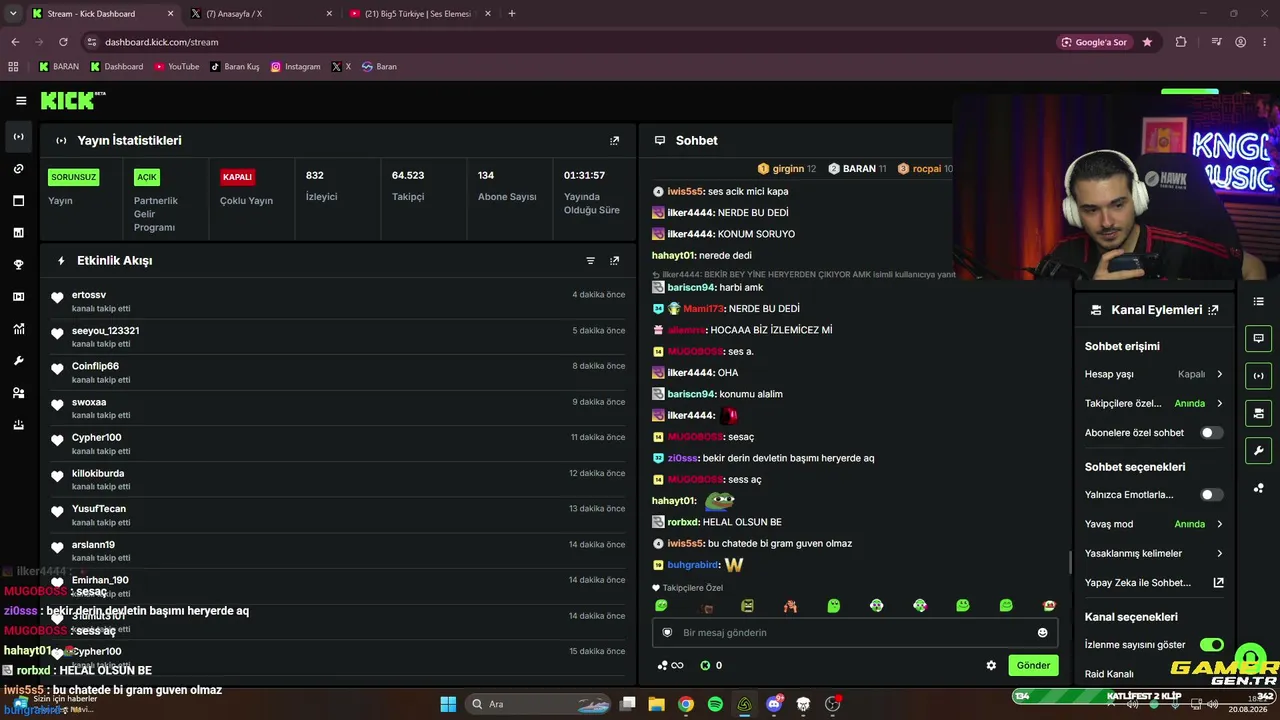Open the window-layout icon in the left sidebar
The height and width of the screenshot is (720, 1280).
[18, 201]
